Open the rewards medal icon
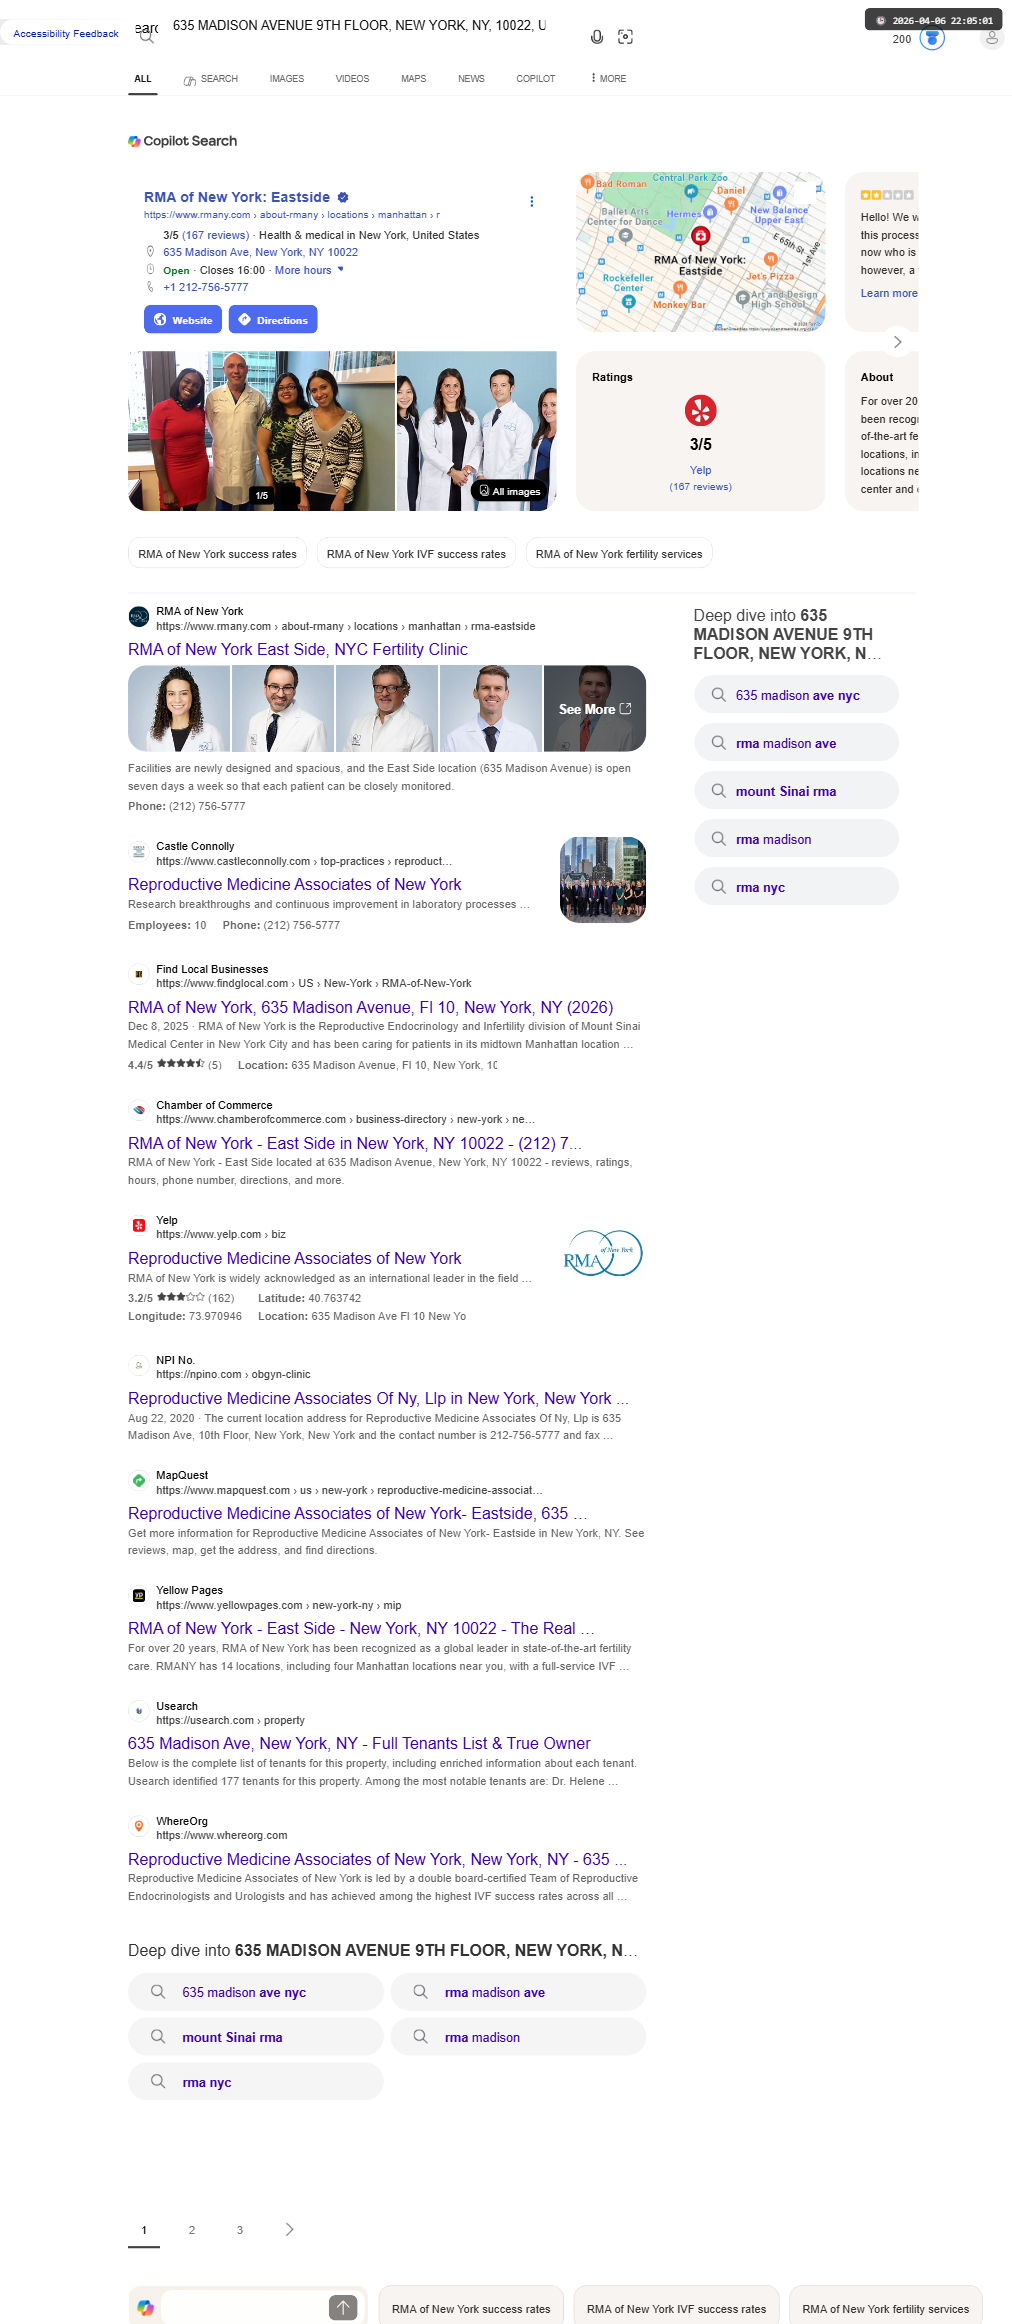 pos(932,38)
